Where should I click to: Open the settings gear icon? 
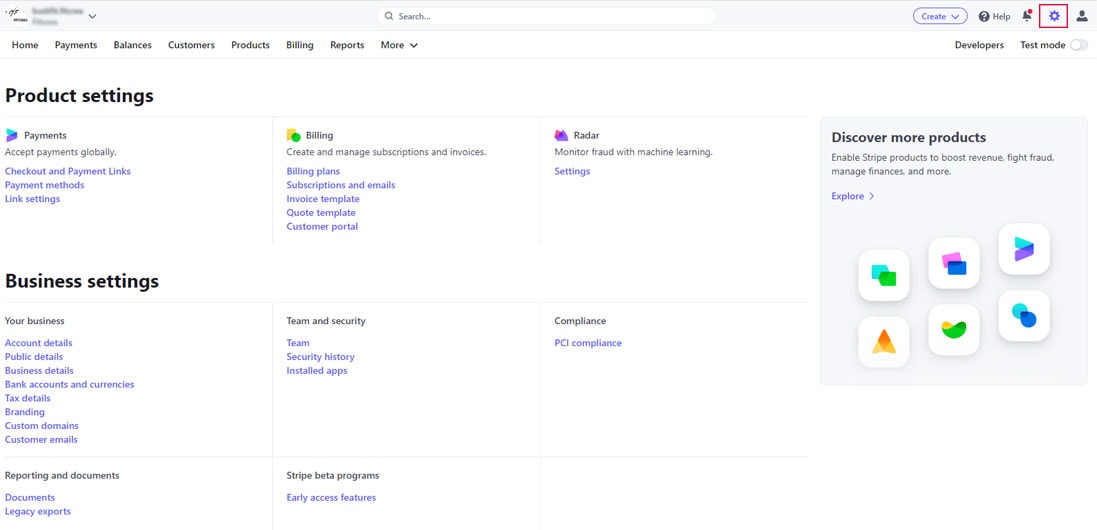coord(1054,16)
